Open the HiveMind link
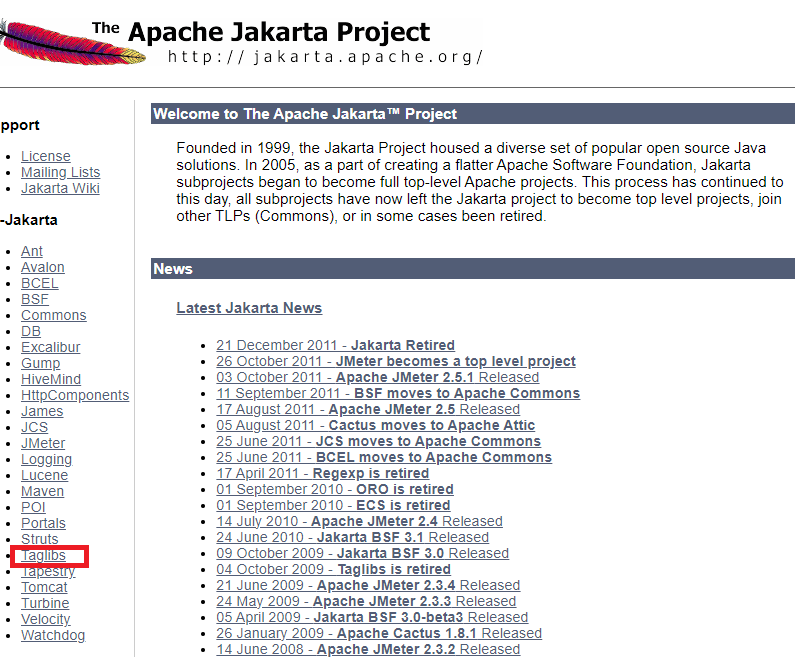The height and width of the screenshot is (657, 810). [51, 379]
